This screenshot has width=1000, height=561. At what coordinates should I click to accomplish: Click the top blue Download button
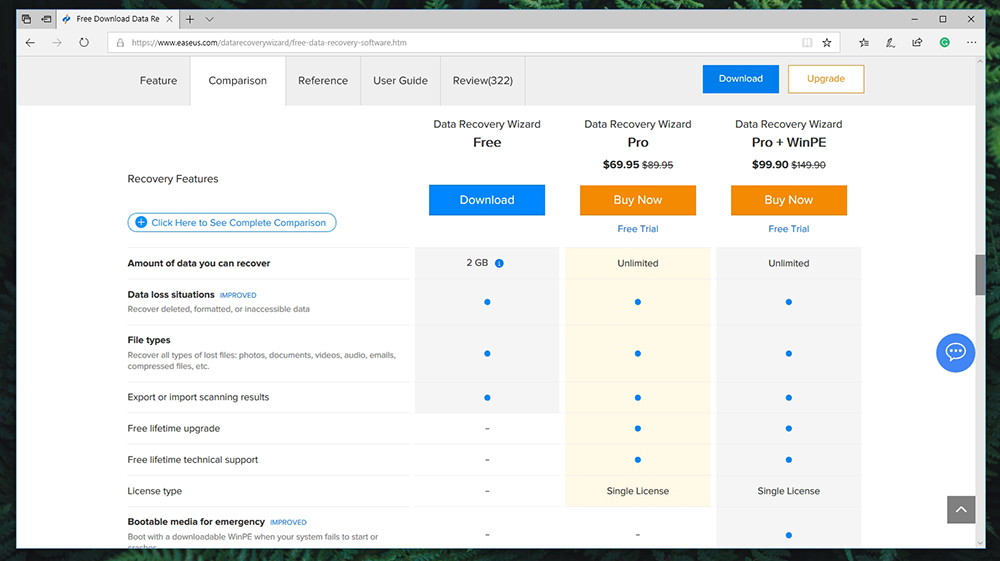tap(740, 79)
